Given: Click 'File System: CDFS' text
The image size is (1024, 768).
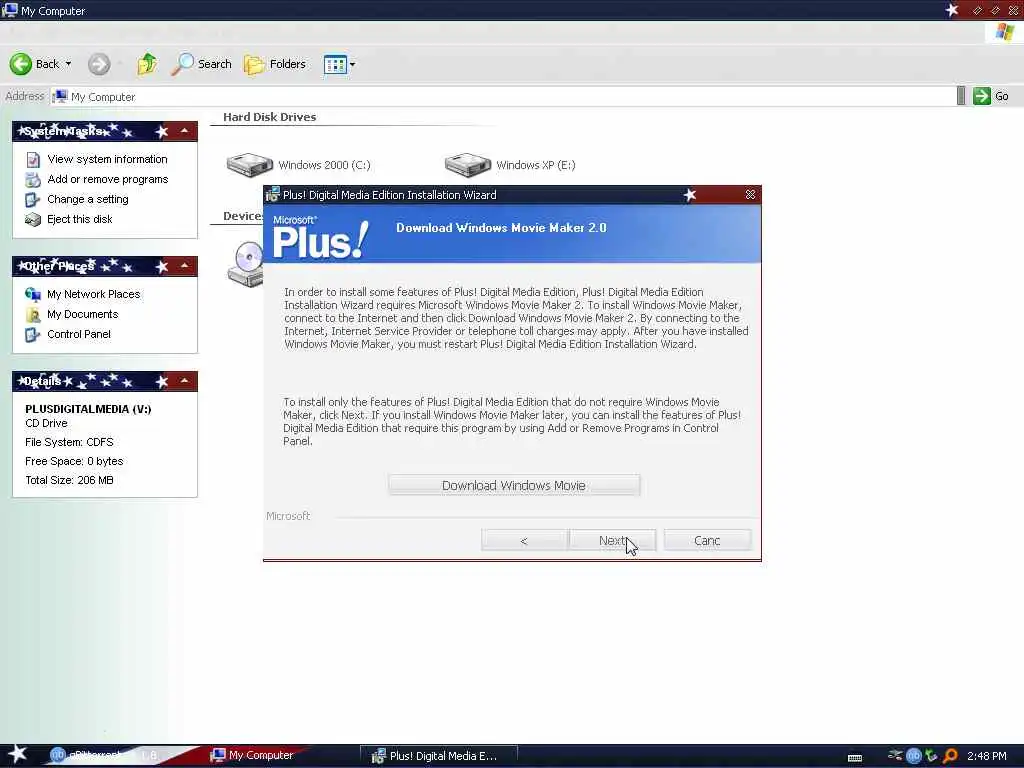Looking at the screenshot, I should (x=69, y=442).
